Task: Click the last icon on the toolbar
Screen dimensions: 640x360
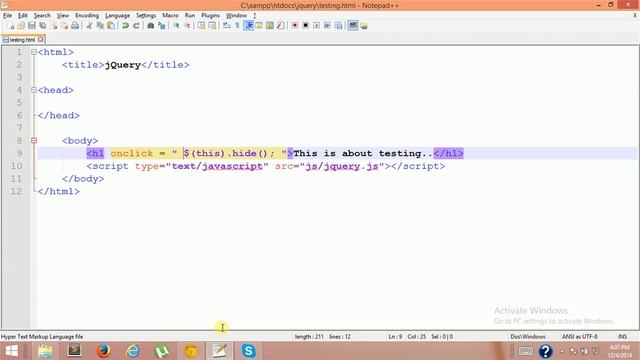Action: (x=364, y=26)
